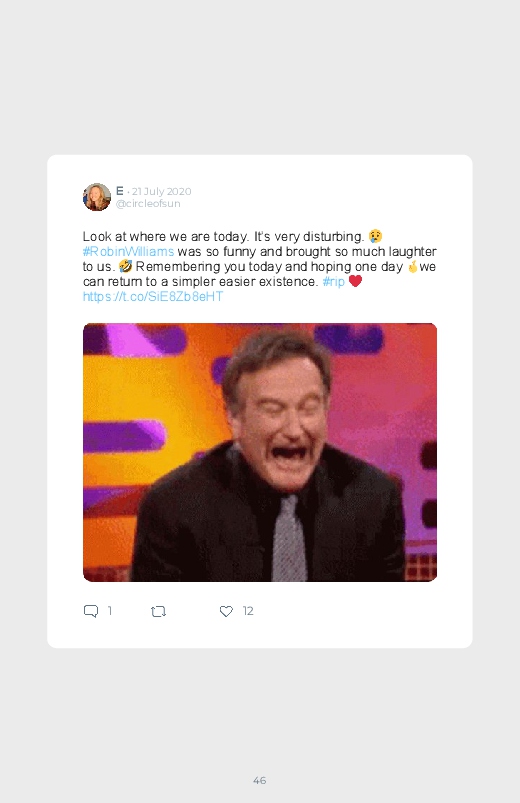The height and width of the screenshot is (803, 520).
Task: Click the 21 July 2020 timestamp
Action: 161,192
